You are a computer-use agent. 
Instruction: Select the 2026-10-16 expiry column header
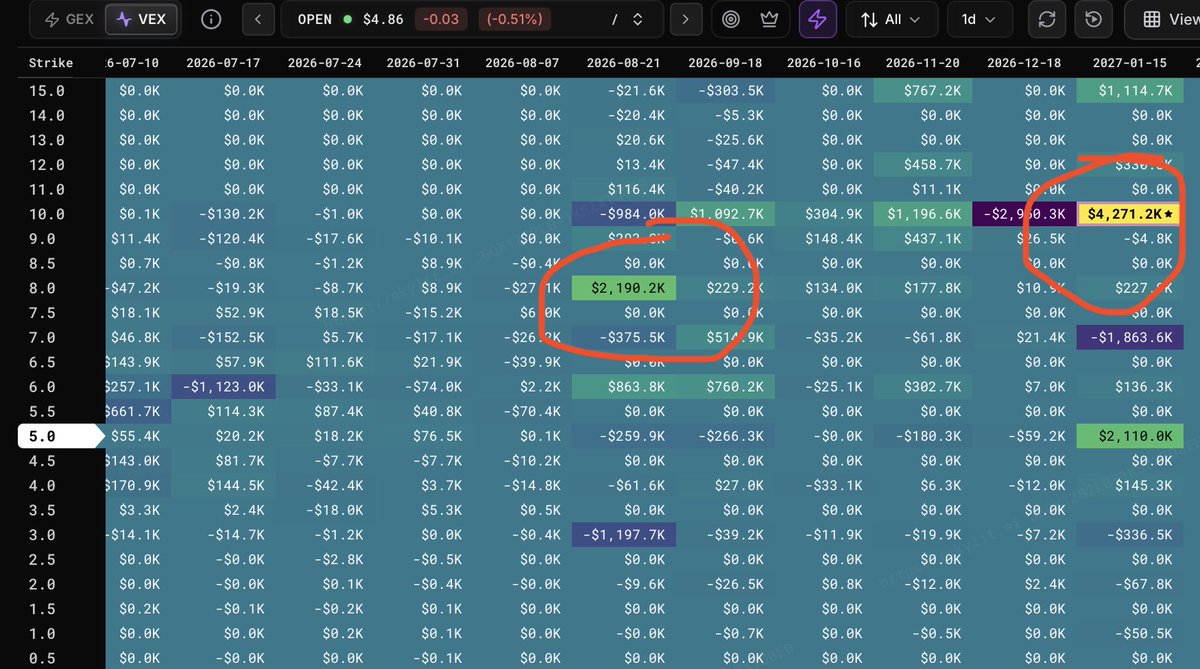[824, 62]
